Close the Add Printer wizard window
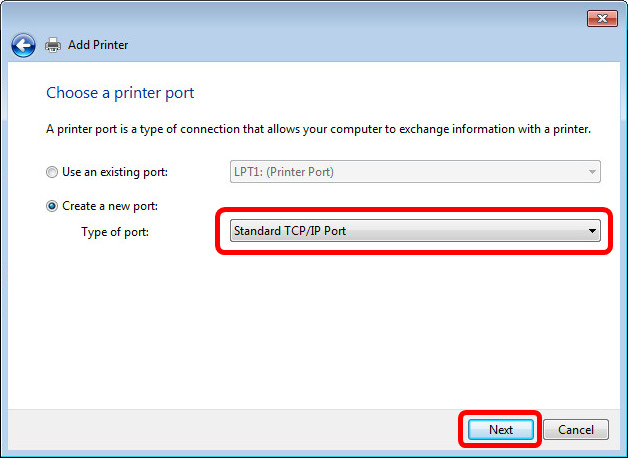628x458 pixels. [600, 18]
